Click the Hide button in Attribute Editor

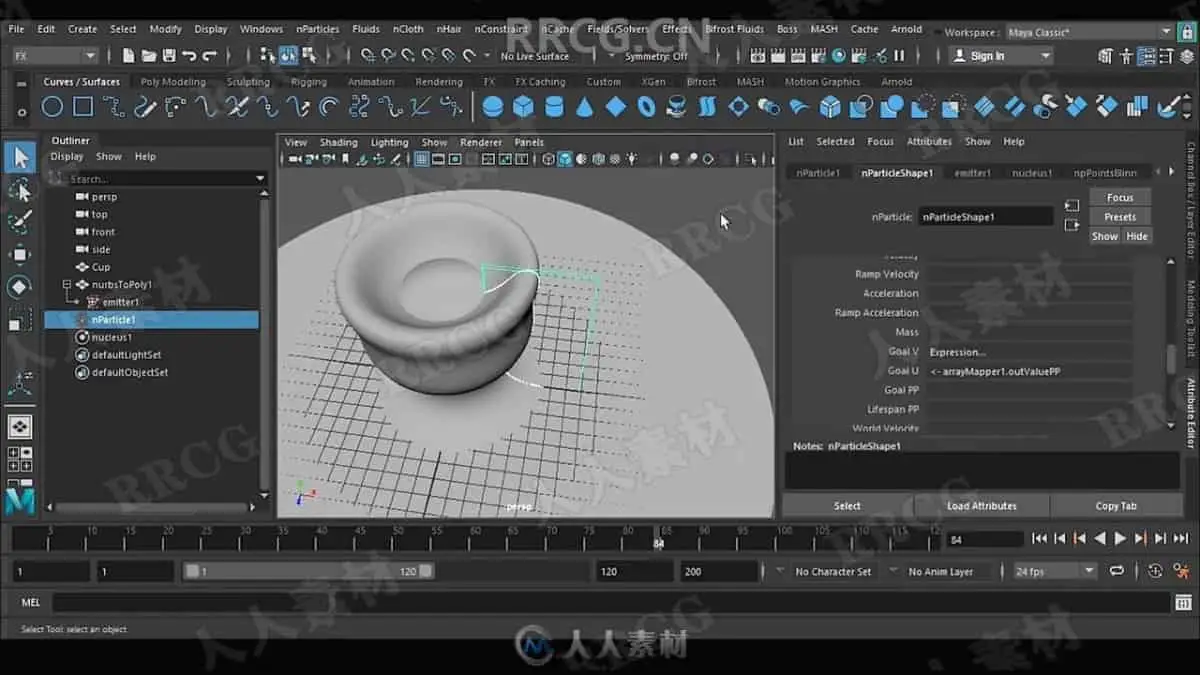(1137, 236)
